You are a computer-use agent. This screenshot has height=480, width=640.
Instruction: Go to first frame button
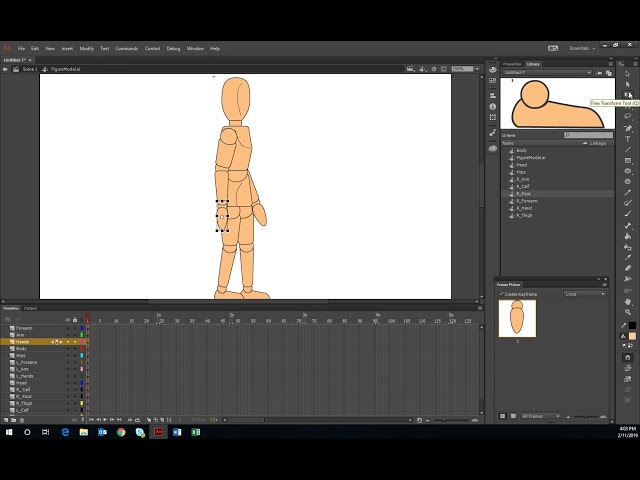pyautogui.click(x=91, y=420)
